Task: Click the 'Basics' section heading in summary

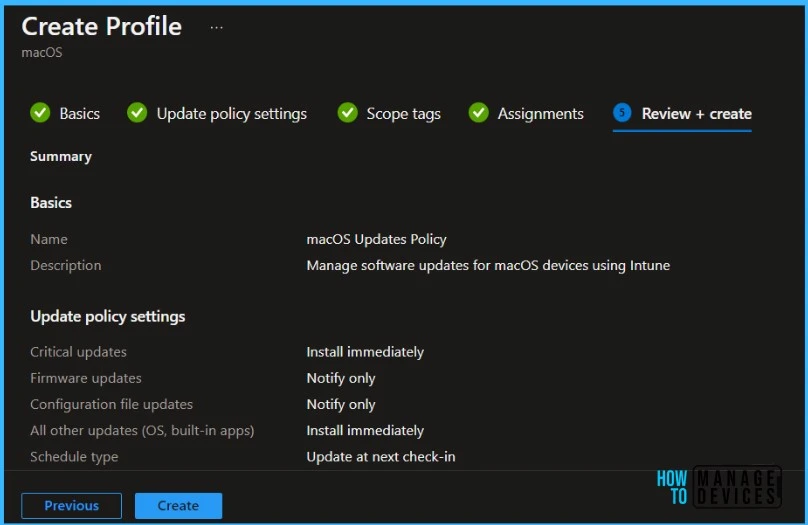Action: tap(51, 202)
